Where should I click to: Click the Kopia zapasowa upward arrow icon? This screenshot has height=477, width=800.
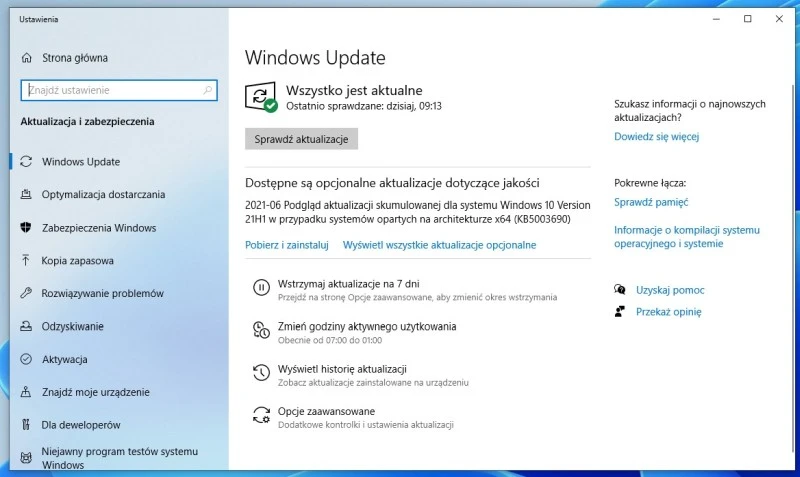tap(26, 260)
